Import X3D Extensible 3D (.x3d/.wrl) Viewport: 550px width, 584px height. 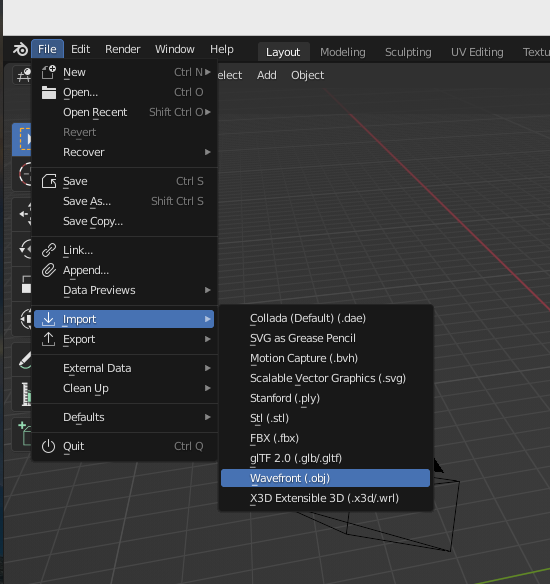pos(325,498)
